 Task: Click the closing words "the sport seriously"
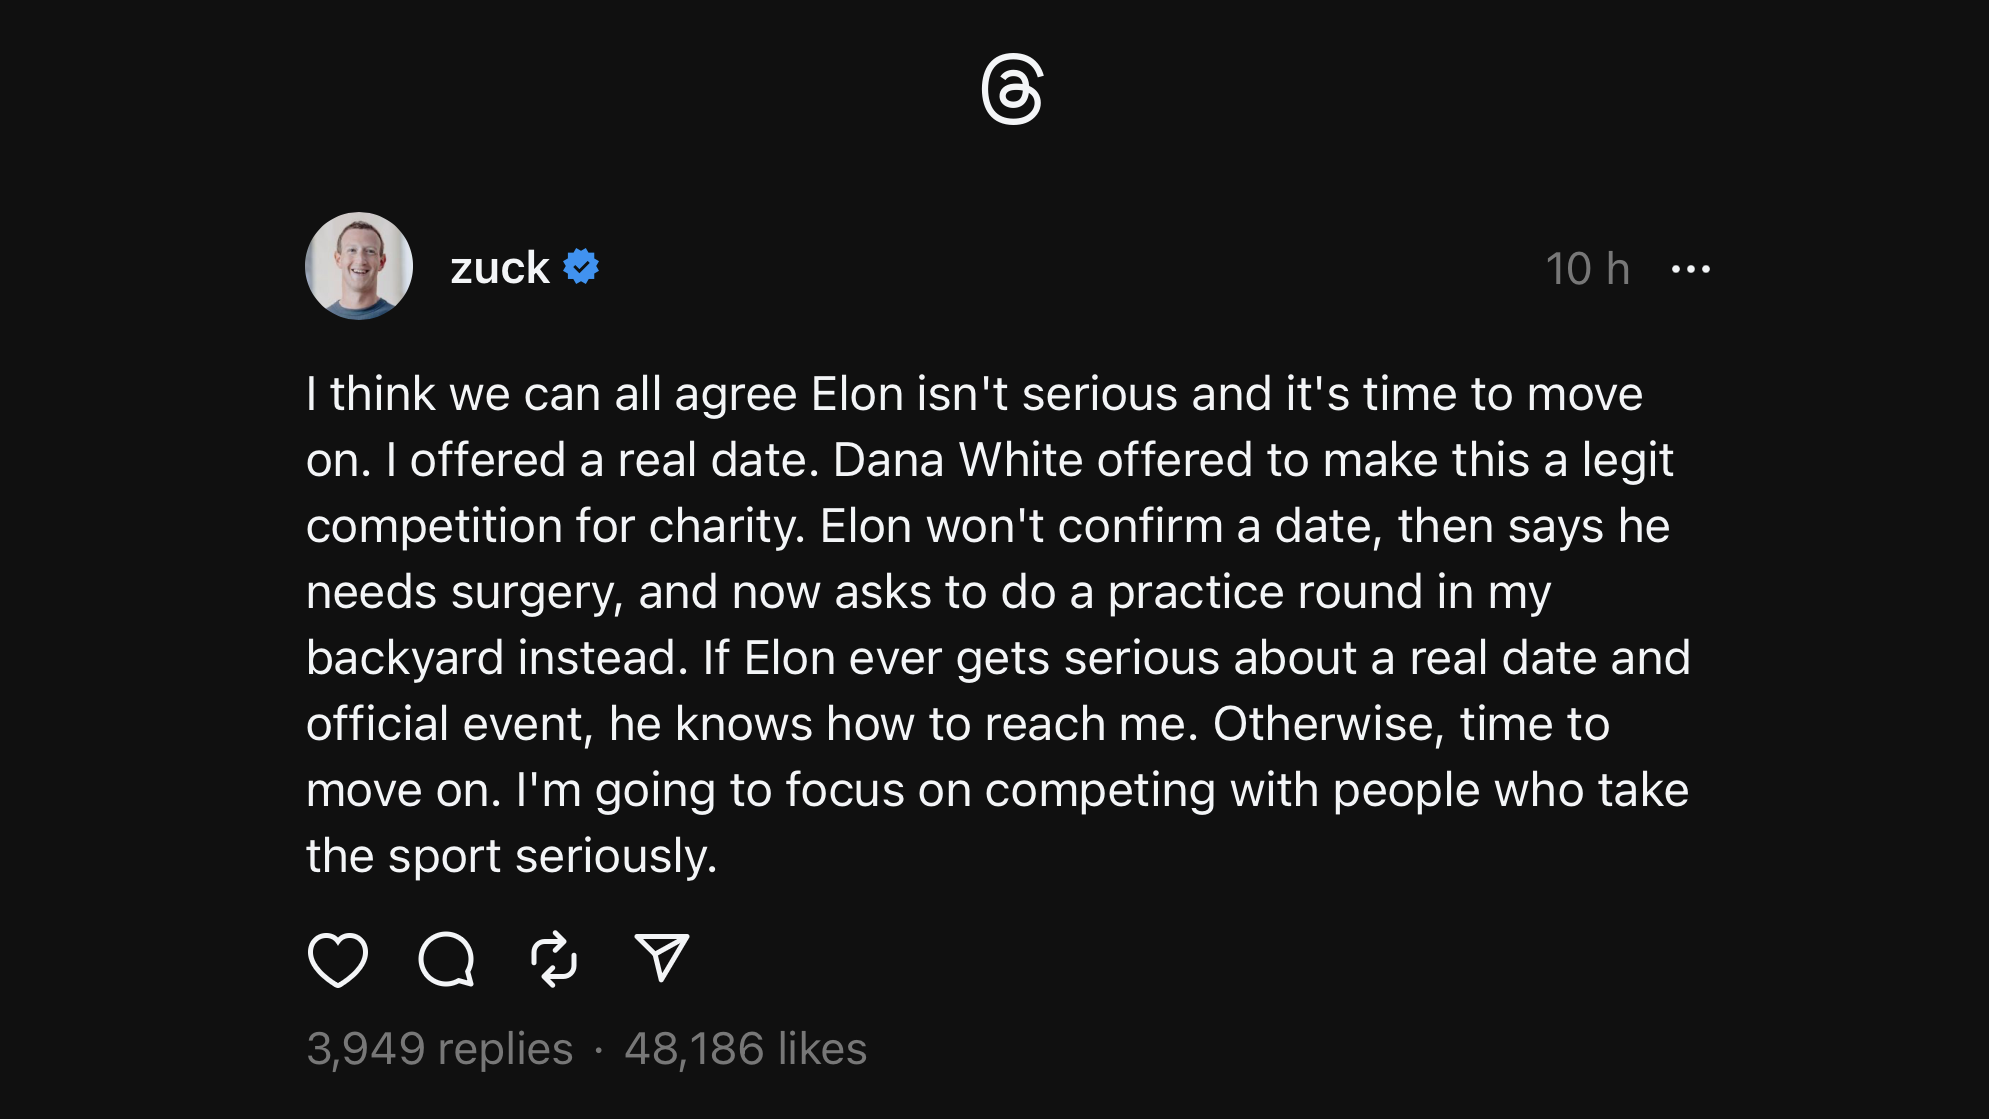click(511, 856)
